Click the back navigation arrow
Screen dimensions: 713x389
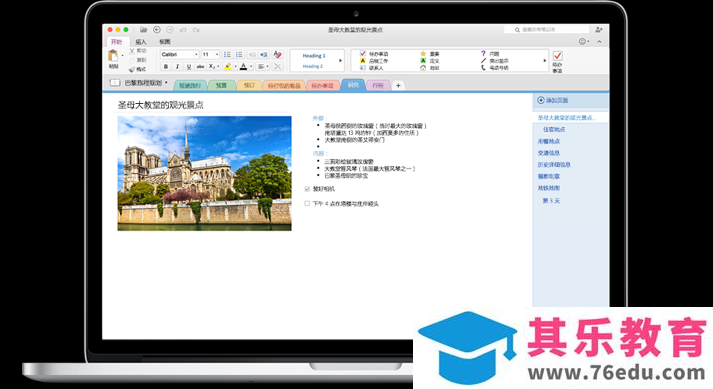(x=157, y=30)
